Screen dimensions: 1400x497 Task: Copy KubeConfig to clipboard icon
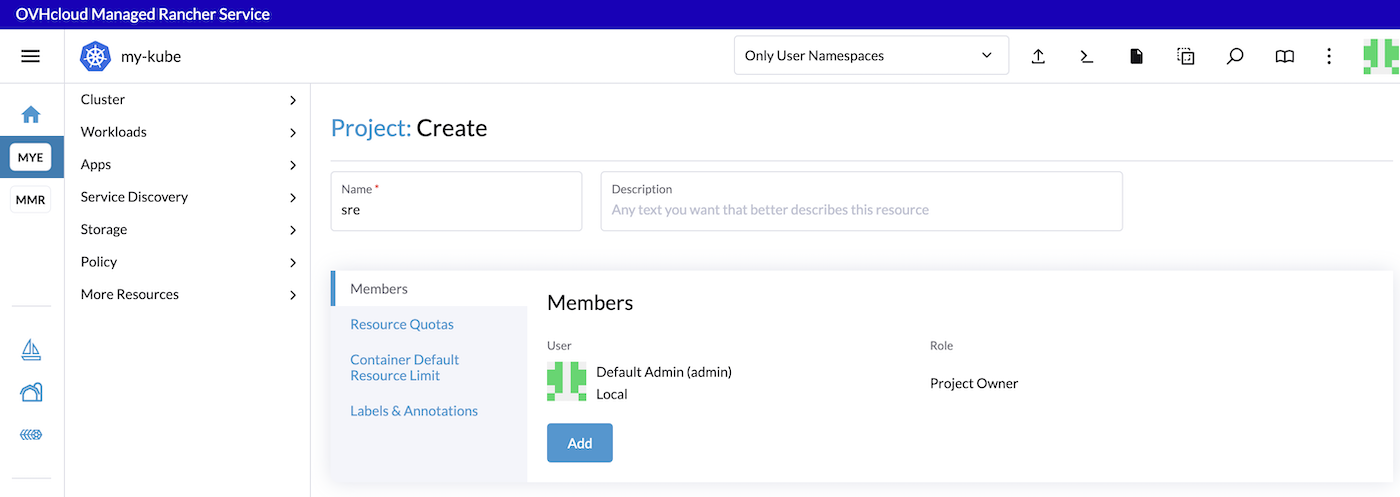click(x=1185, y=56)
